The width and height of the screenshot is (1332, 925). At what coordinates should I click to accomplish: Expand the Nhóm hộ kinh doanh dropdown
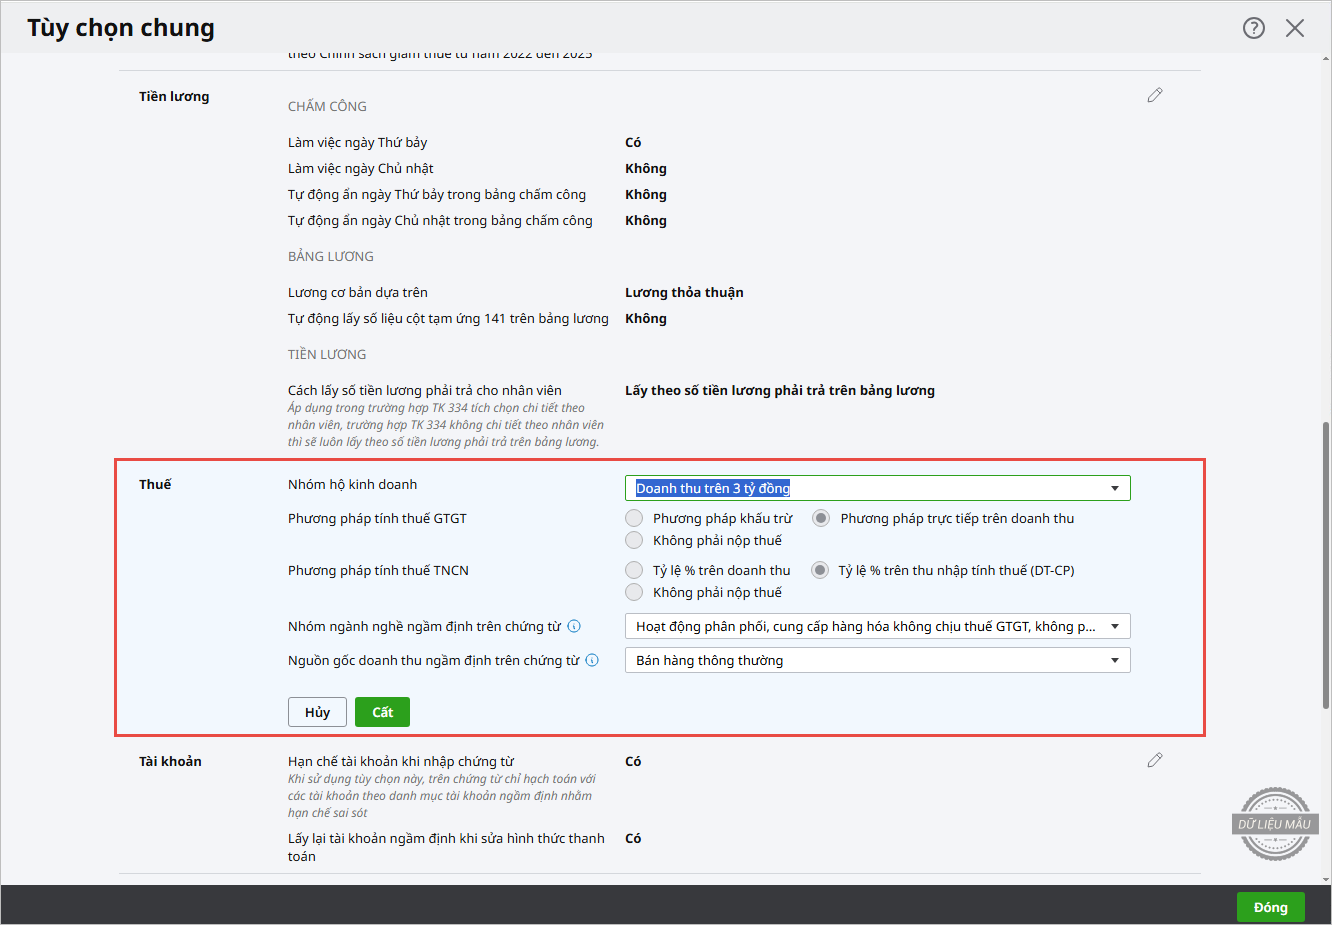pyautogui.click(x=1114, y=488)
